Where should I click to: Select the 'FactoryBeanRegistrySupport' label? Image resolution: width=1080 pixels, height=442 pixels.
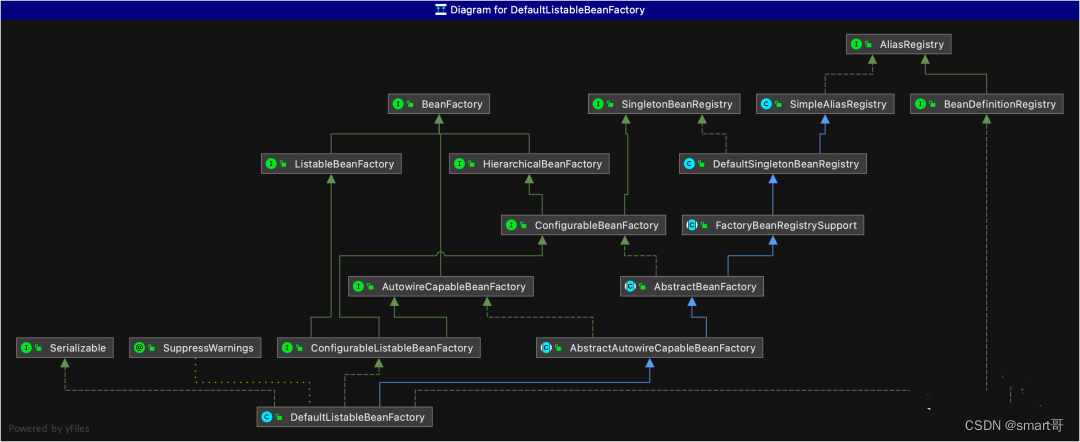pyautogui.click(x=785, y=225)
